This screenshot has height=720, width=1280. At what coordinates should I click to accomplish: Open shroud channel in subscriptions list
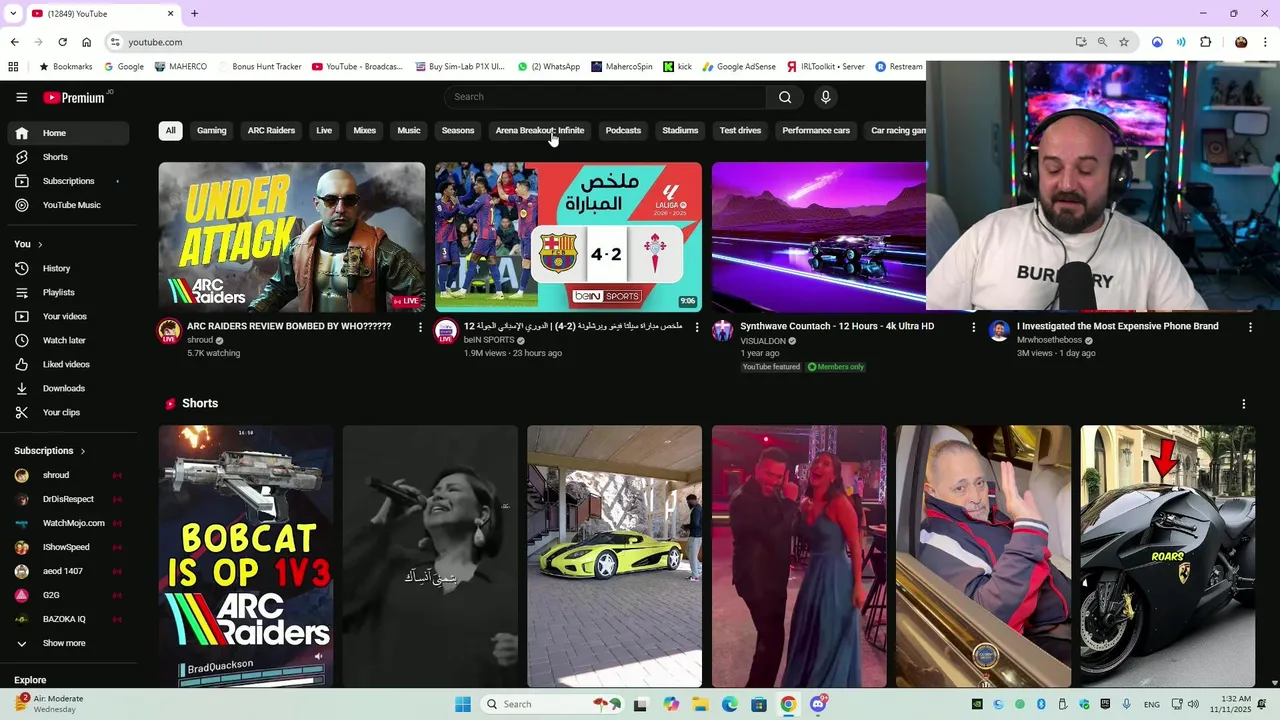tap(68, 475)
